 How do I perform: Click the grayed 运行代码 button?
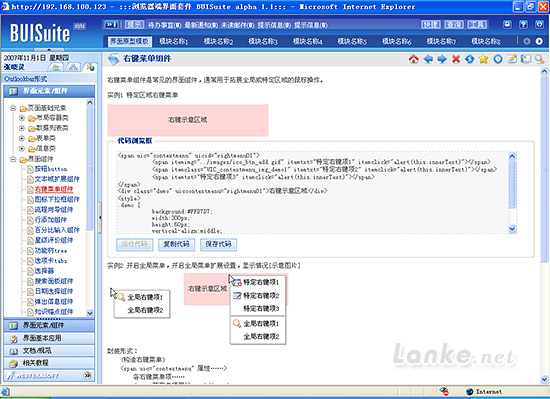(134, 244)
